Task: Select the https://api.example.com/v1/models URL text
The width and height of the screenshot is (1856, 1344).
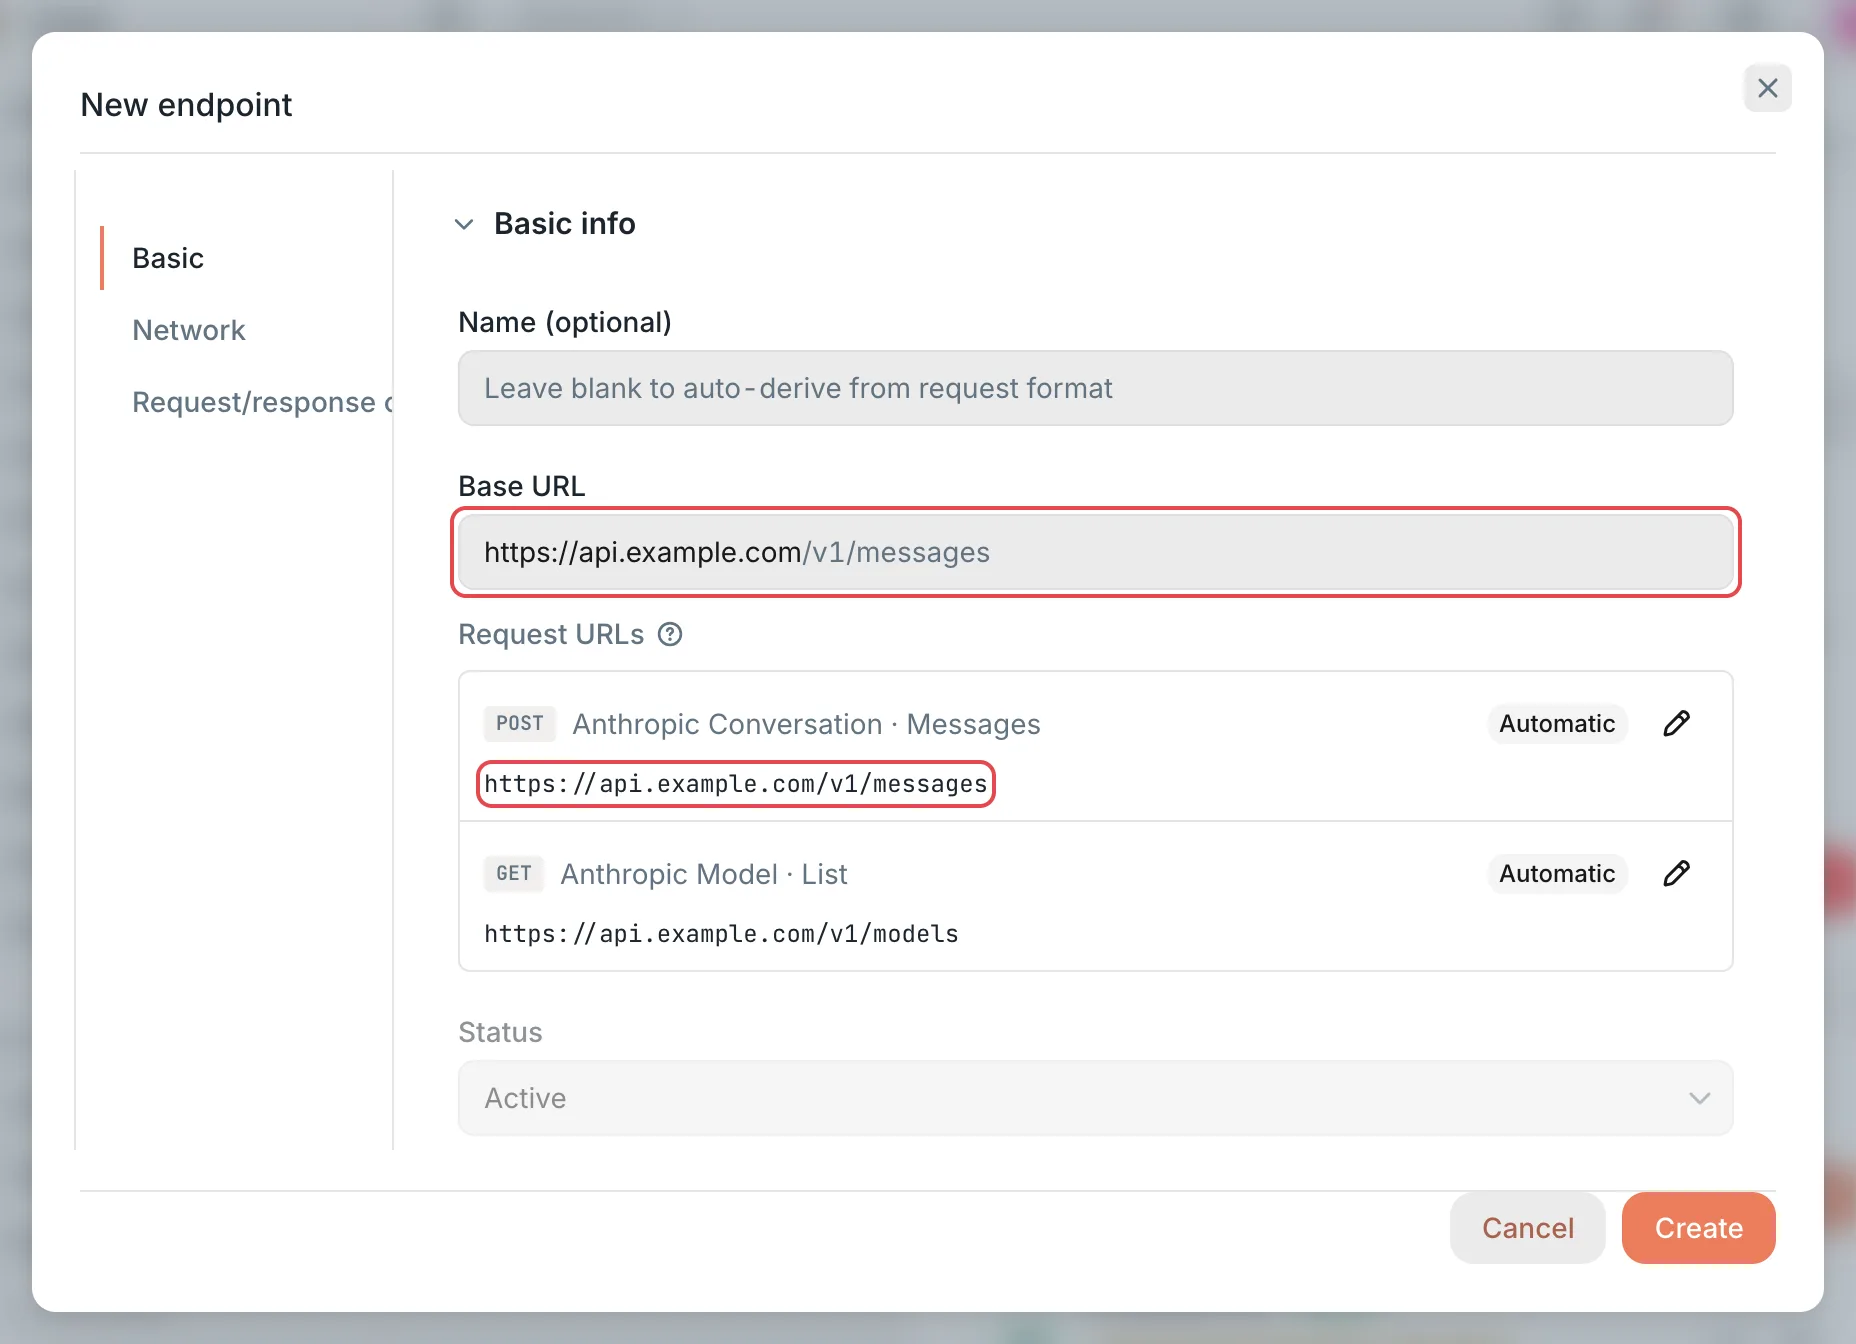Action: tap(721, 933)
